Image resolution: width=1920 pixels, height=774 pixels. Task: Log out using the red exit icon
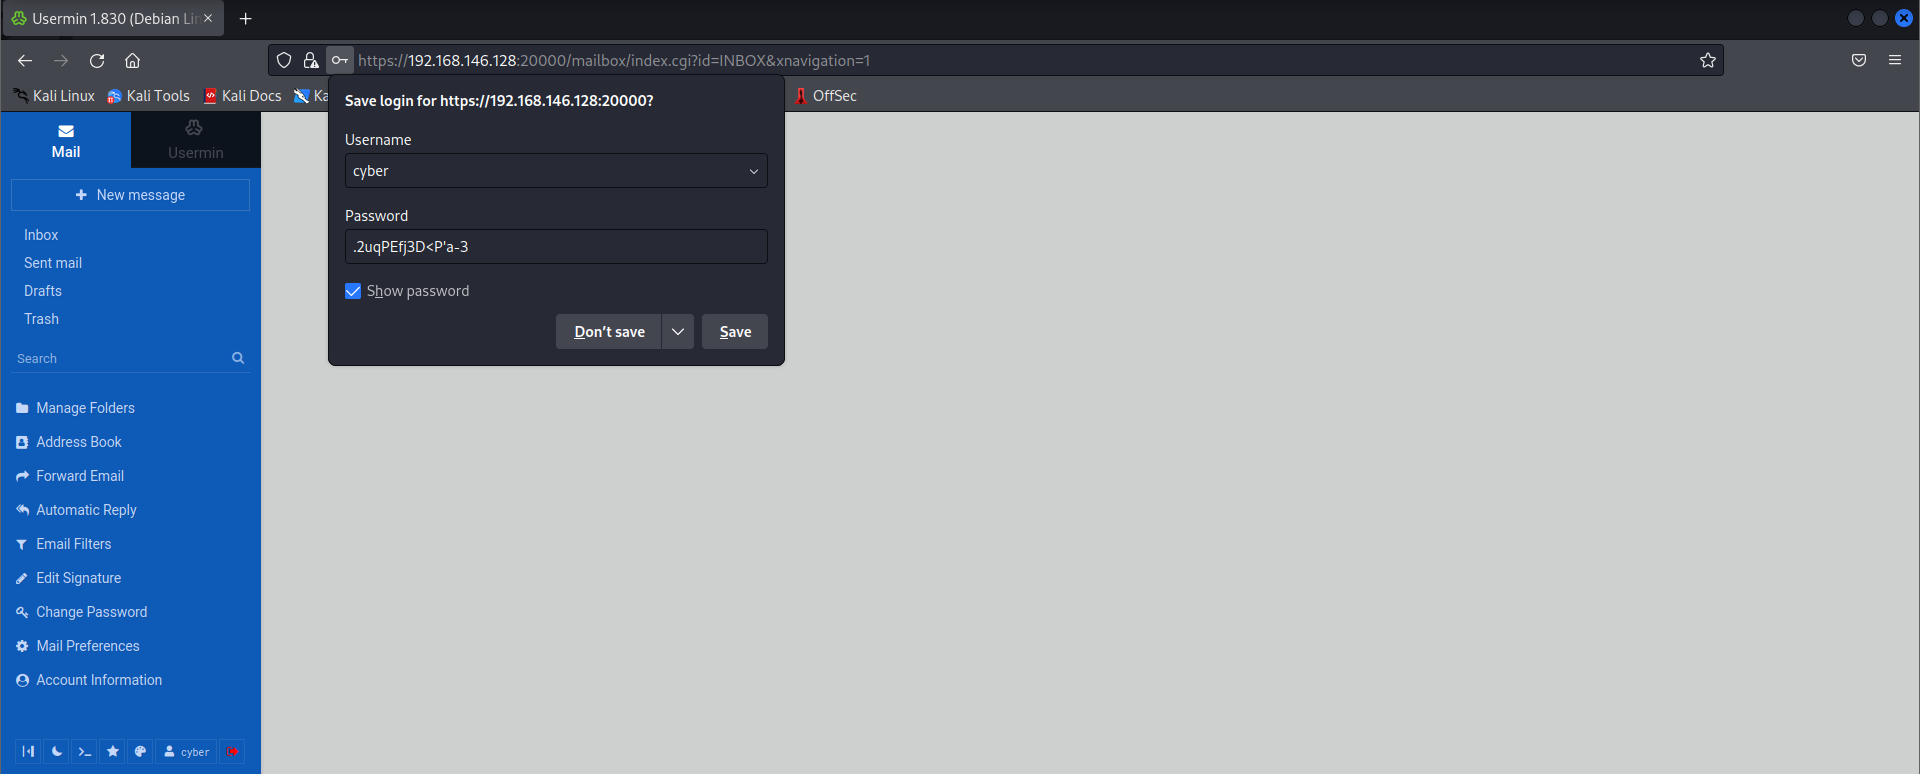tap(232, 751)
